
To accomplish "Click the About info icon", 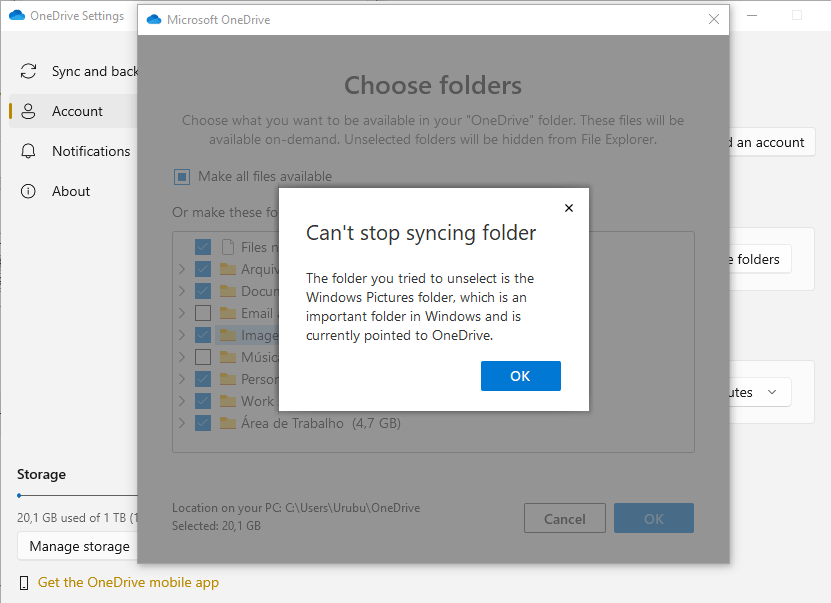I will (x=28, y=191).
